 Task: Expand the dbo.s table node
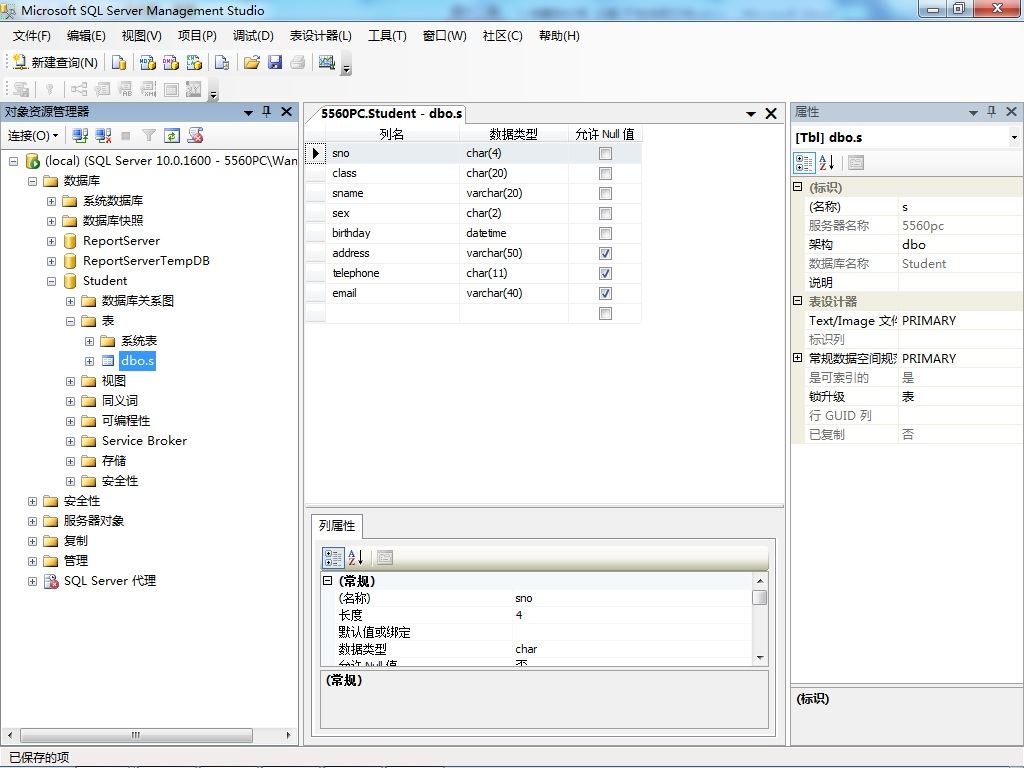tap(89, 361)
